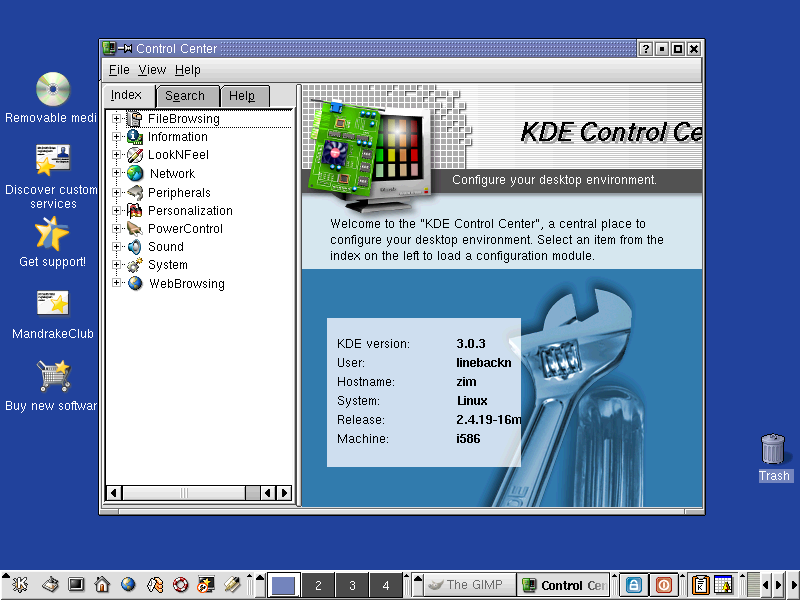Click the PowerControl tree label
The height and width of the screenshot is (600, 800).
point(185,229)
